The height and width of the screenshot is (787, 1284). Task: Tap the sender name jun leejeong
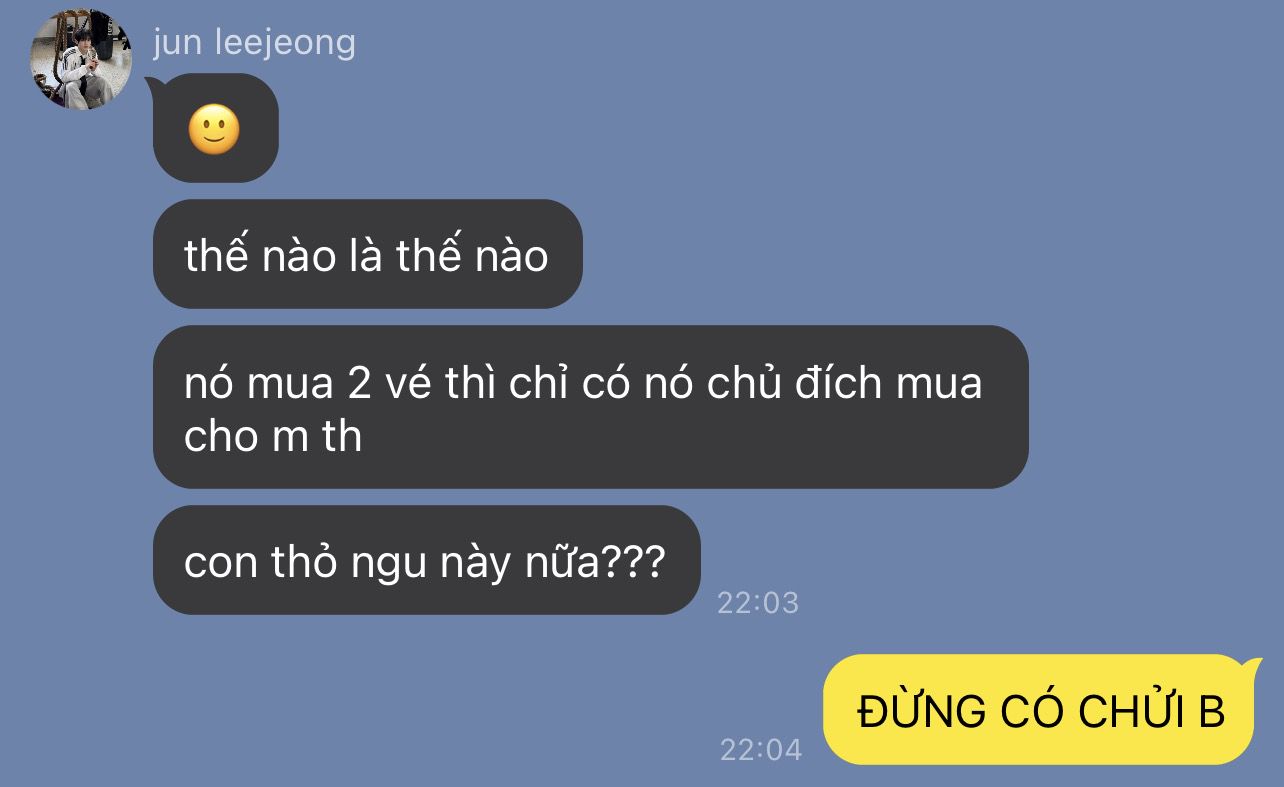click(254, 43)
